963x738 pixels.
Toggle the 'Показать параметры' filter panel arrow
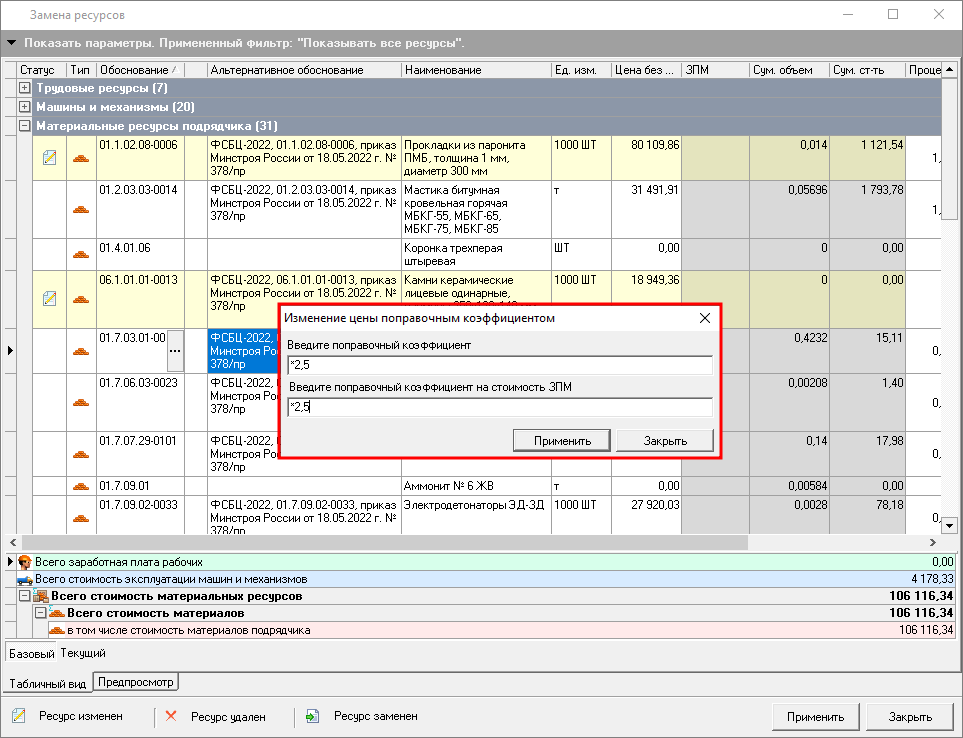(11, 43)
